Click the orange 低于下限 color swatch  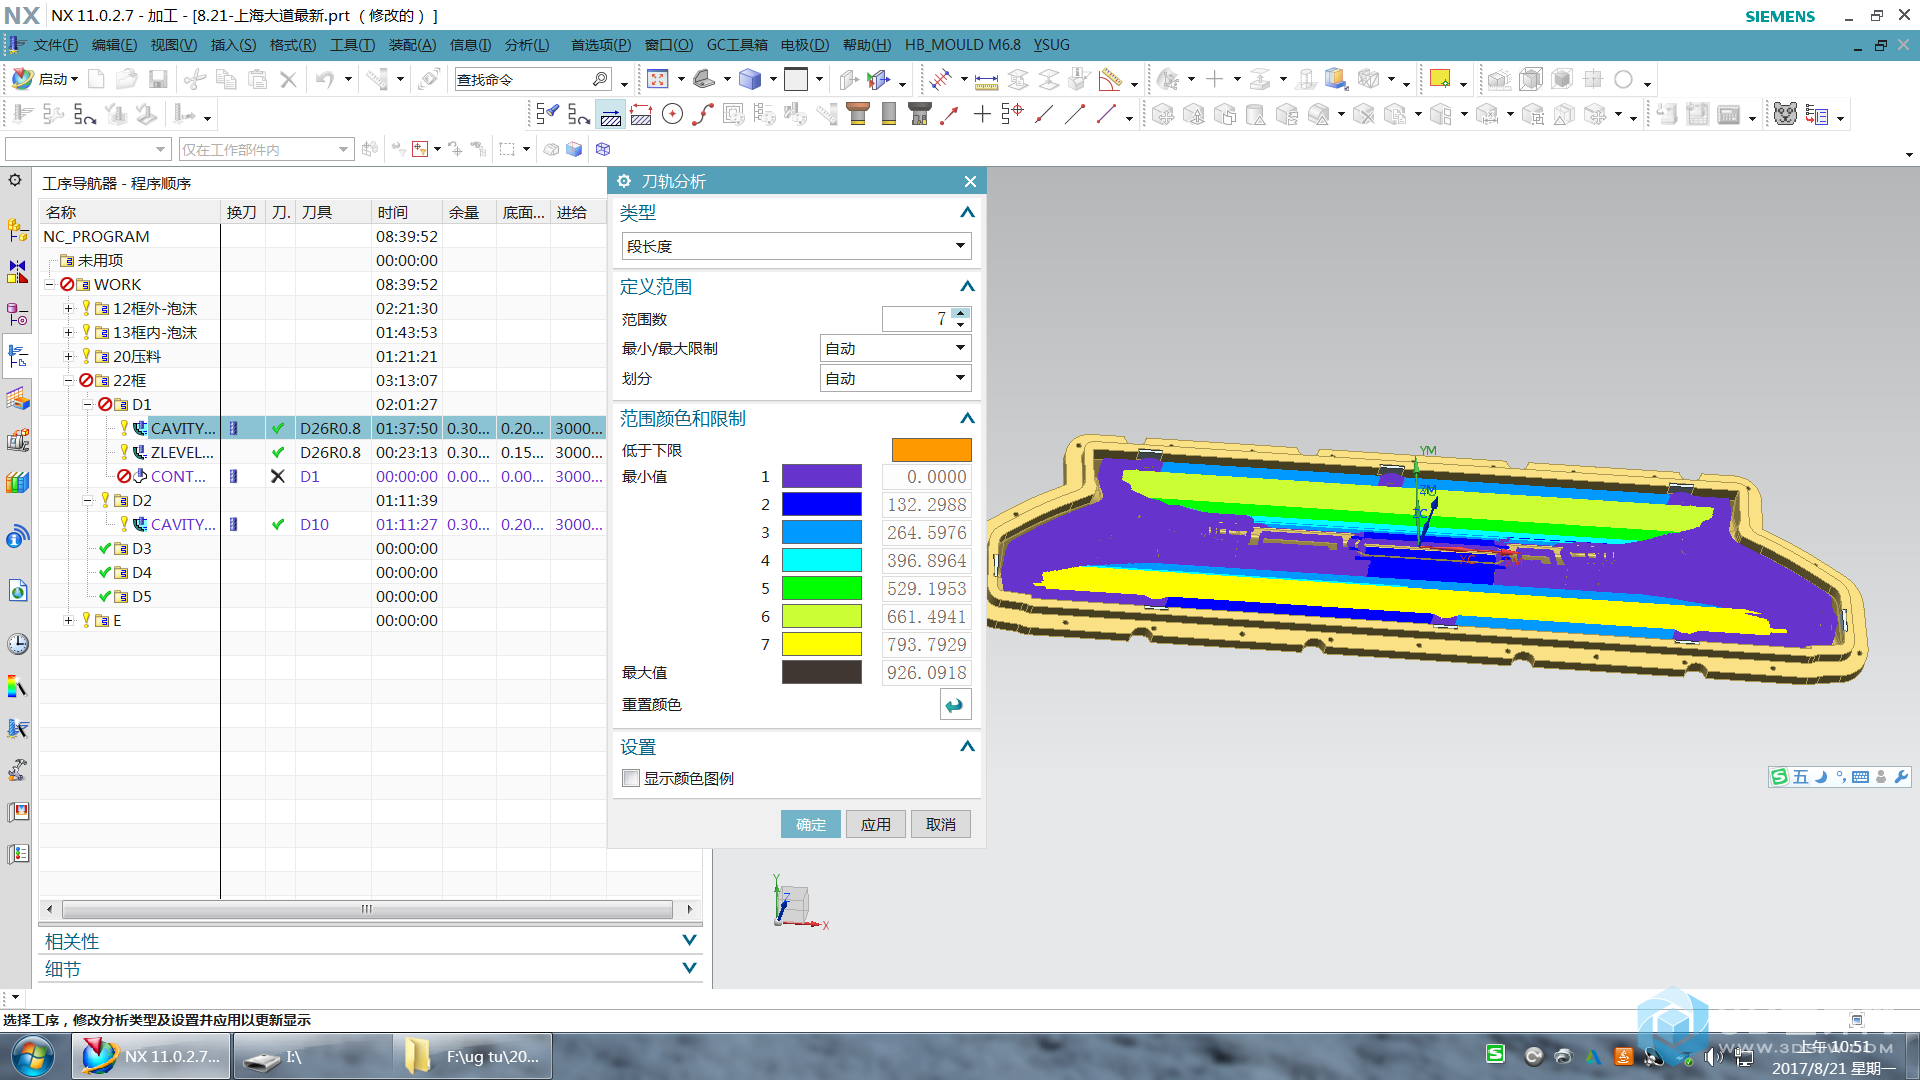tap(932, 450)
